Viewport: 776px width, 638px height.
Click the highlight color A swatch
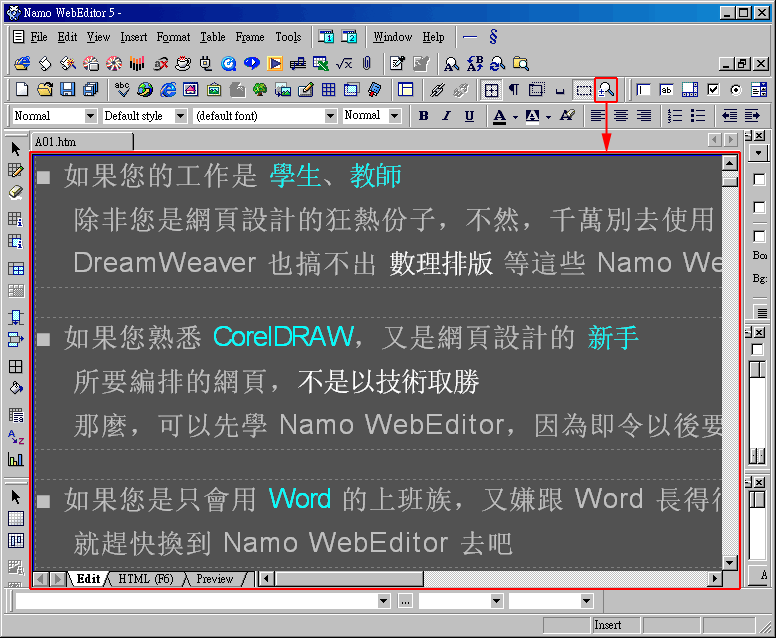533,116
